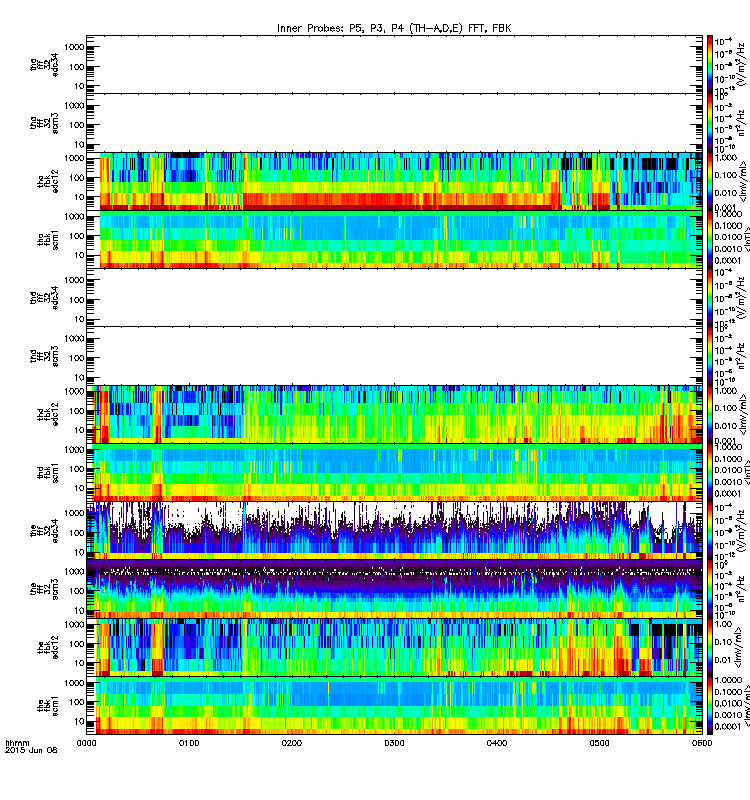Click the thd fbk scm1 spectrogram
The width and height of the screenshot is (750, 800).
[x=394, y=472]
